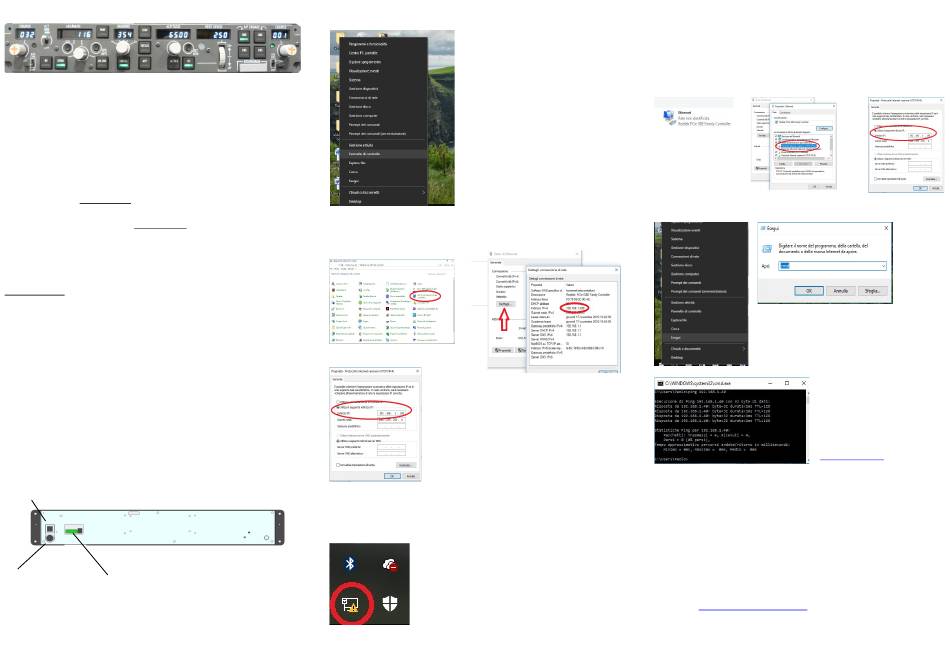The width and height of the screenshot is (950, 667).
Task: Push the N1 button on the MCP
Action: [x=46, y=62]
